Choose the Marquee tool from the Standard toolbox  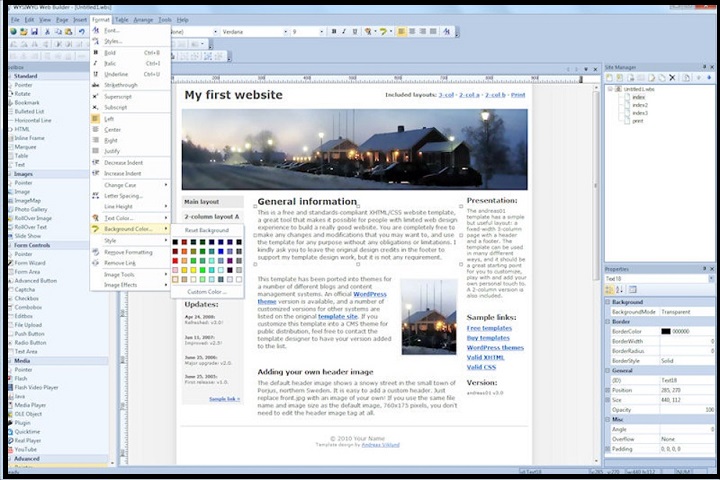(25, 146)
